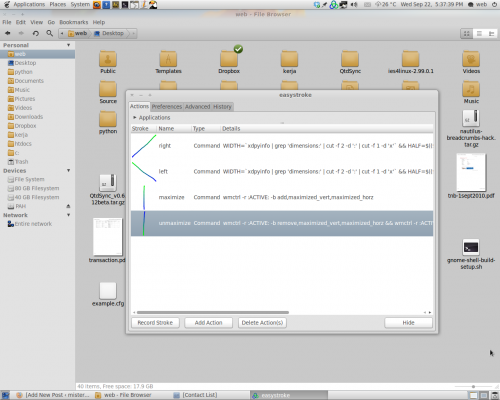Click the Record Stroke button
The width and height of the screenshot is (500, 400).
[155, 323]
